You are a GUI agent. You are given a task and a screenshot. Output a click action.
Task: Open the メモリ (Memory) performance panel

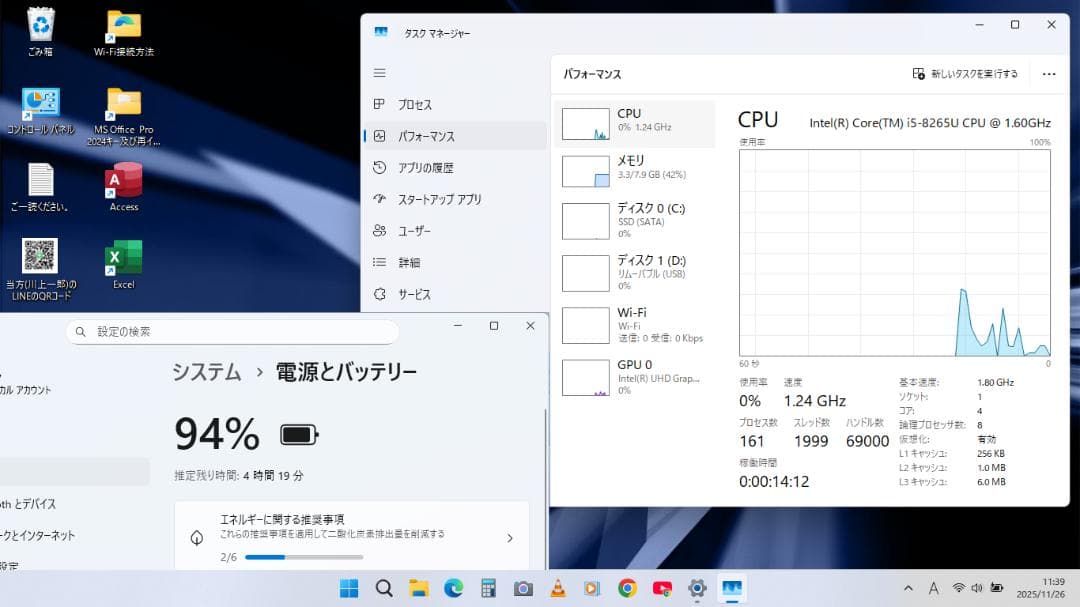pos(634,170)
